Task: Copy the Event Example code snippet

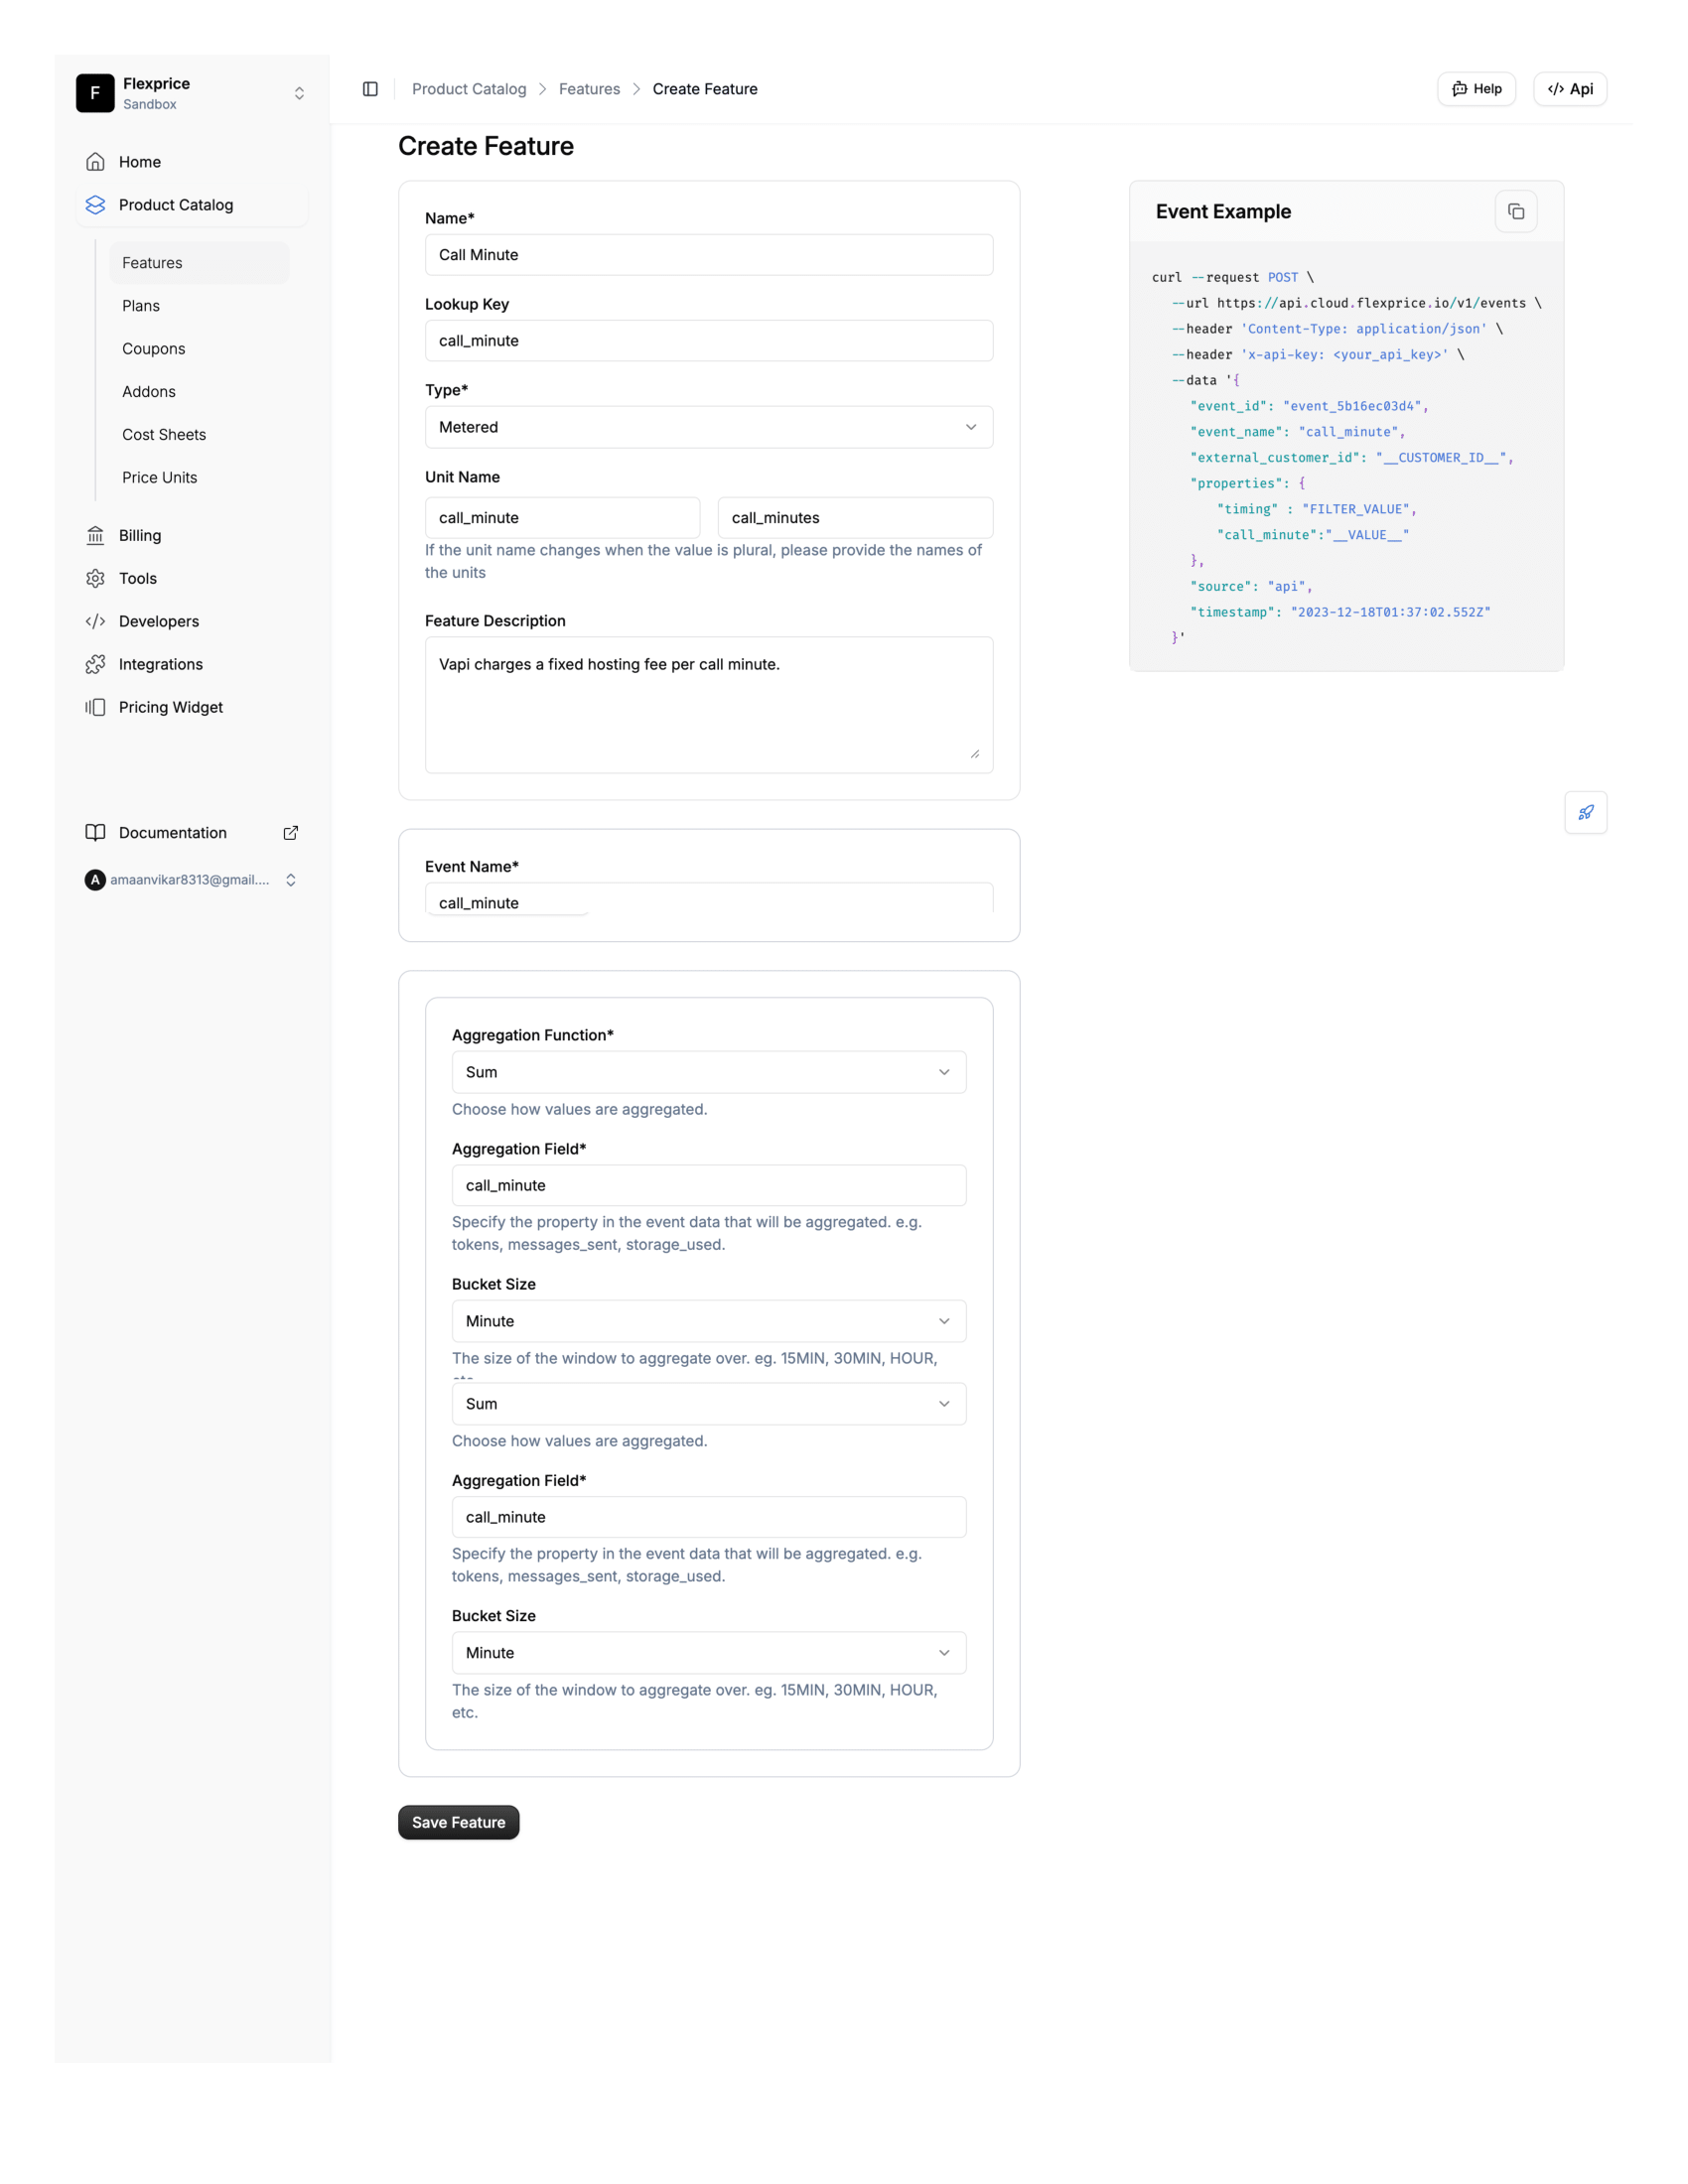Action: 1516,210
